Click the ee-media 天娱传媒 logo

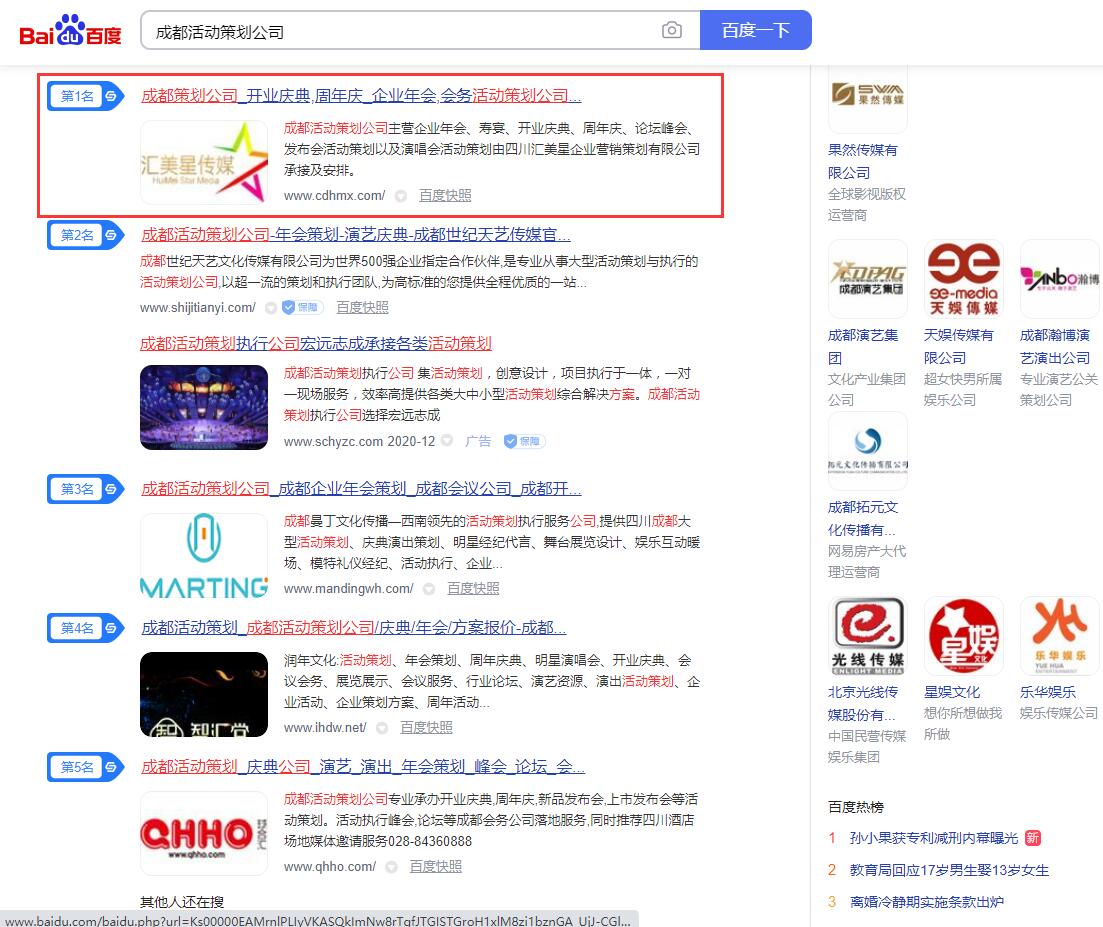pos(964,279)
